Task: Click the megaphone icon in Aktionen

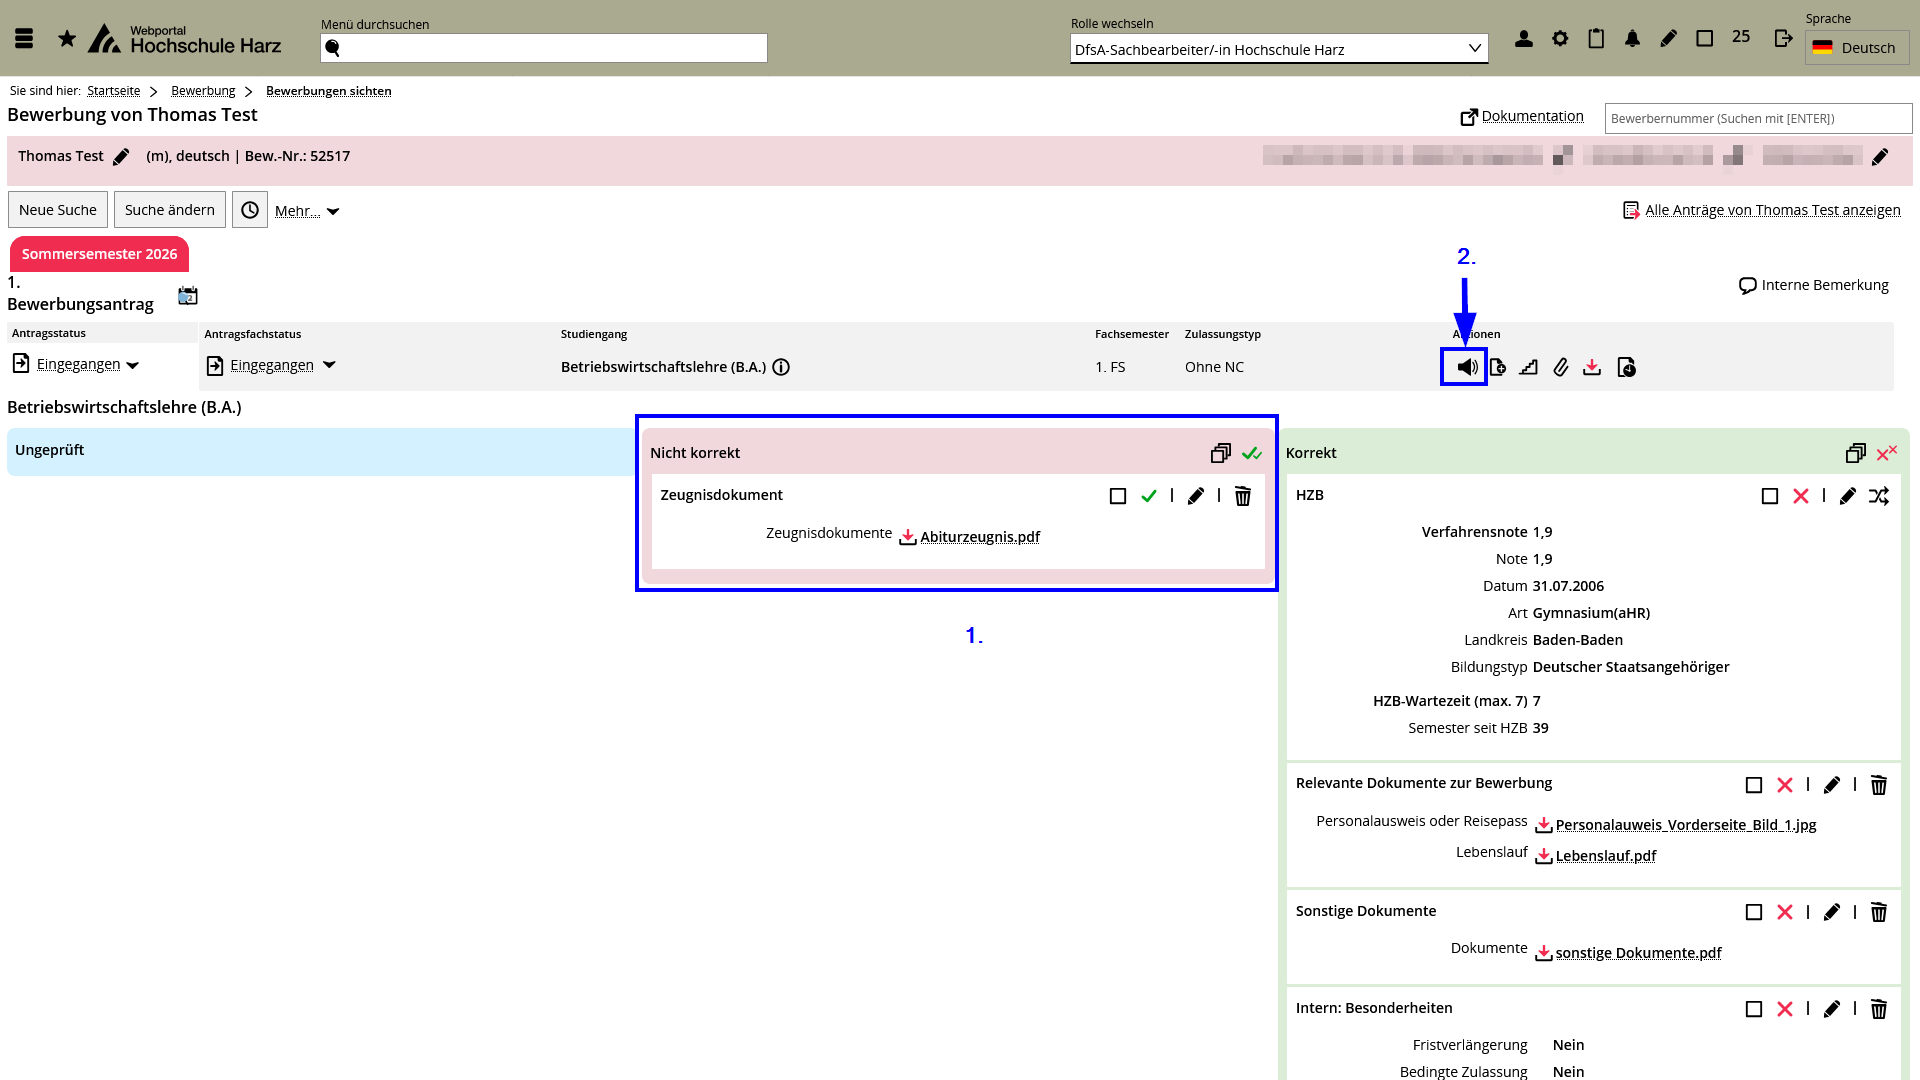Action: click(x=1466, y=367)
